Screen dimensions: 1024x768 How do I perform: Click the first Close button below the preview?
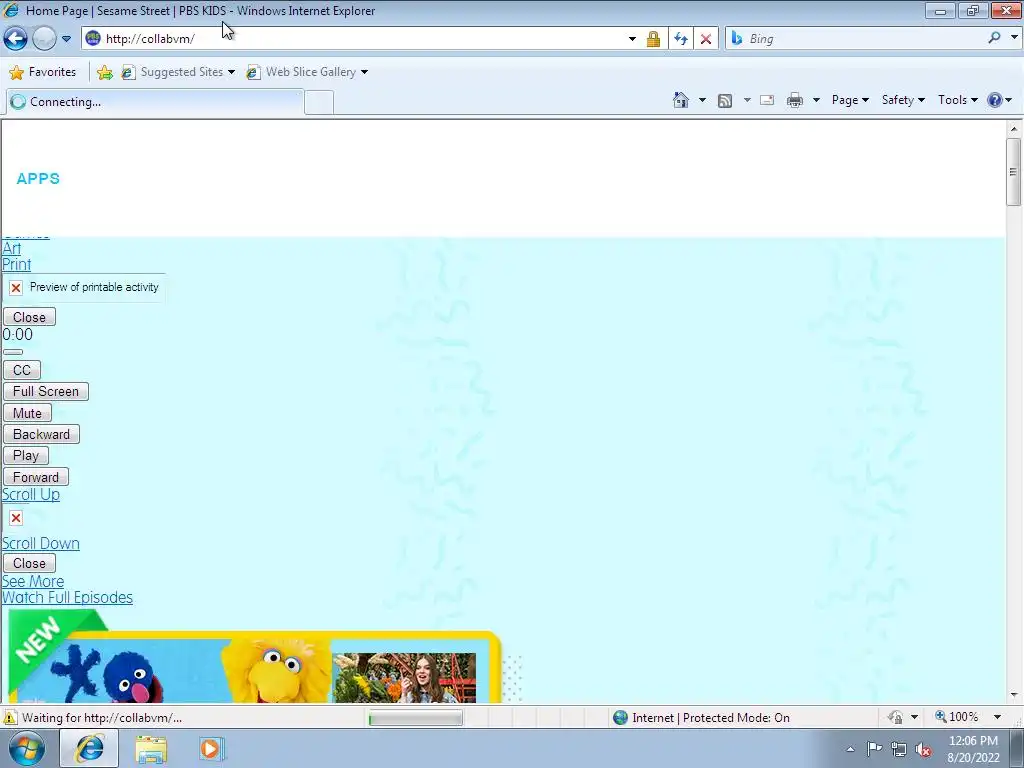29,317
